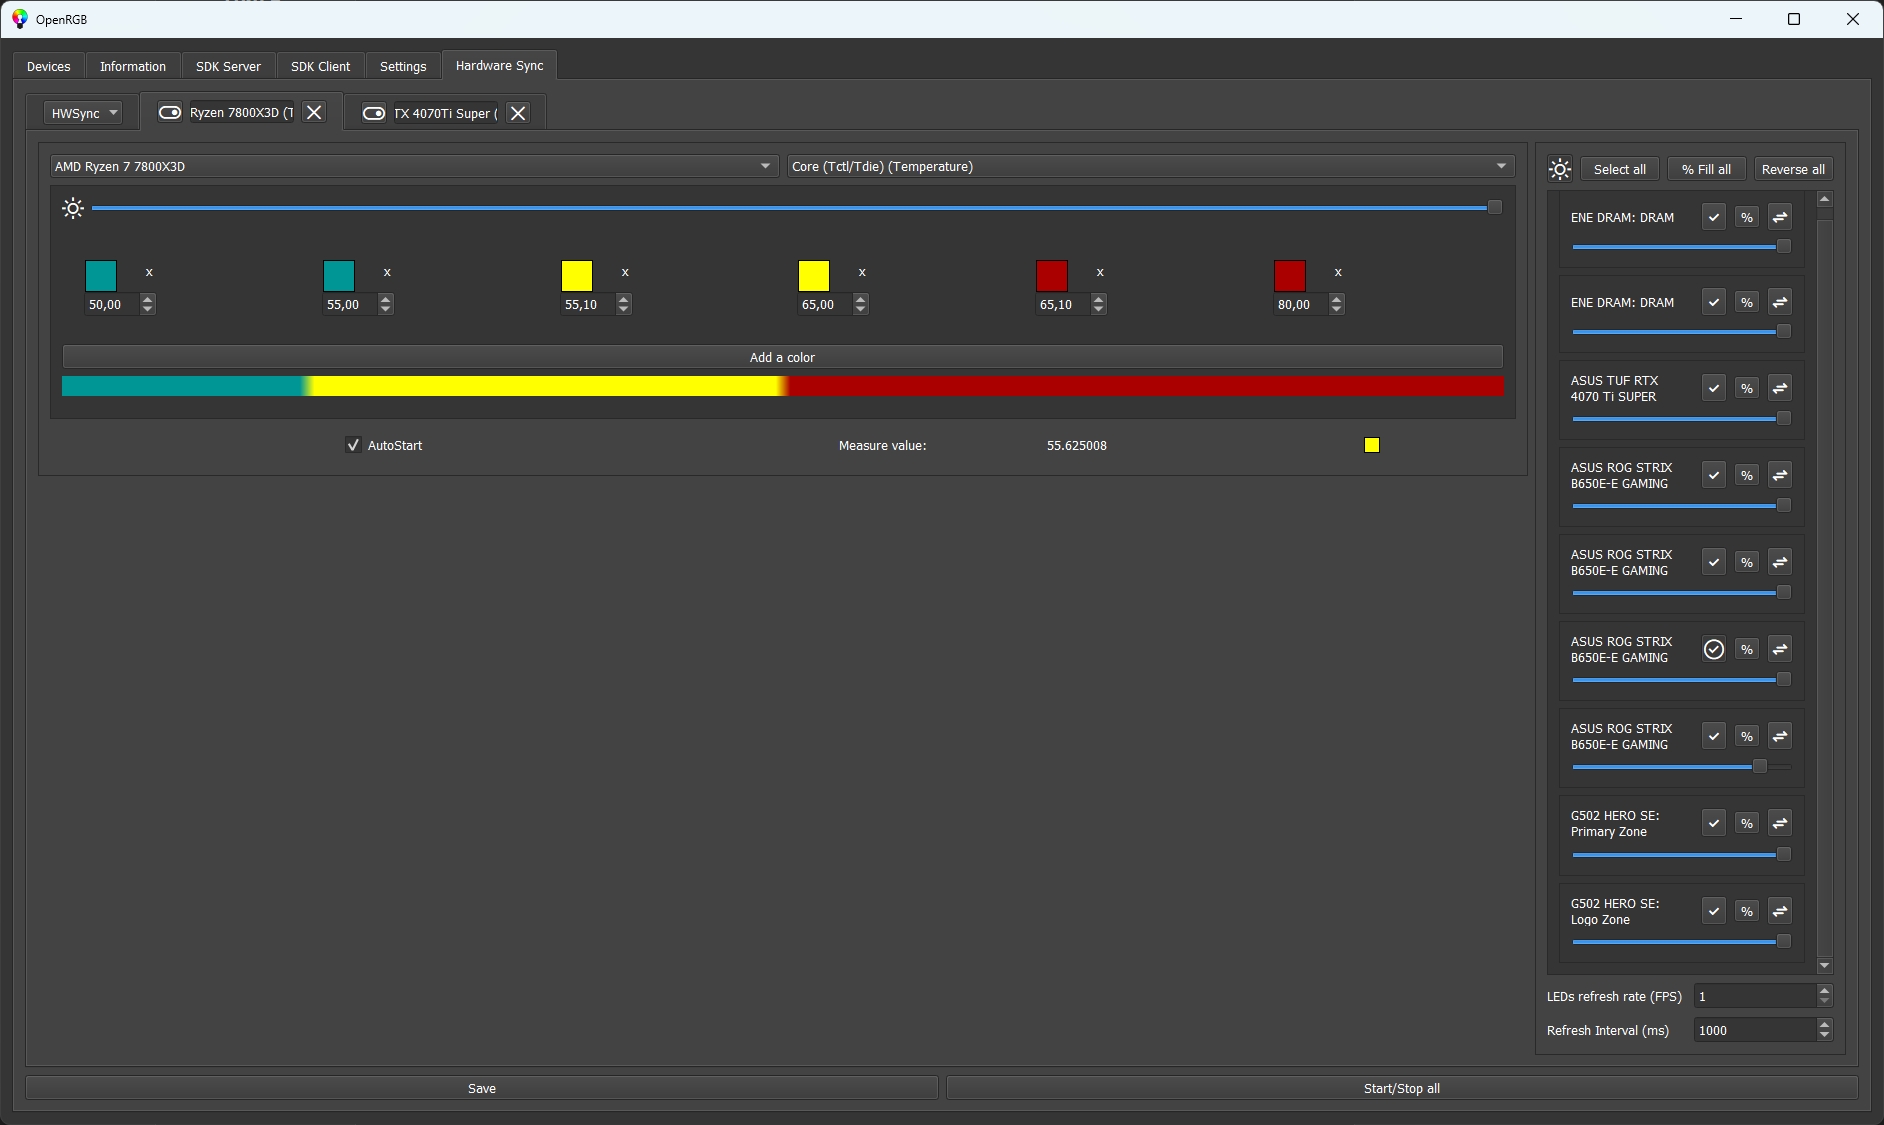Click the ASUS TUF RTX 4070 Ti SUPER brightness slider
Image resolution: width=1884 pixels, height=1125 pixels.
pyautogui.click(x=1681, y=419)
